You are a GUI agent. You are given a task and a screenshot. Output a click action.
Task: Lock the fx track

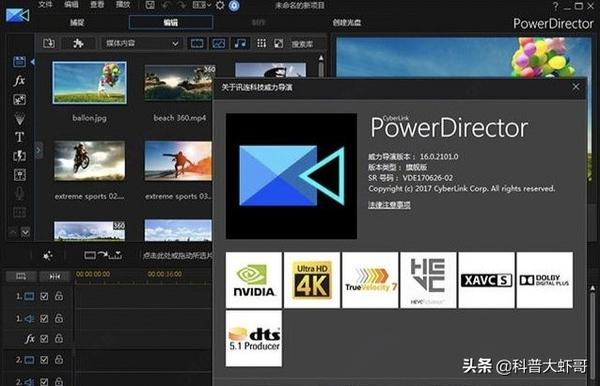[59, 338]
